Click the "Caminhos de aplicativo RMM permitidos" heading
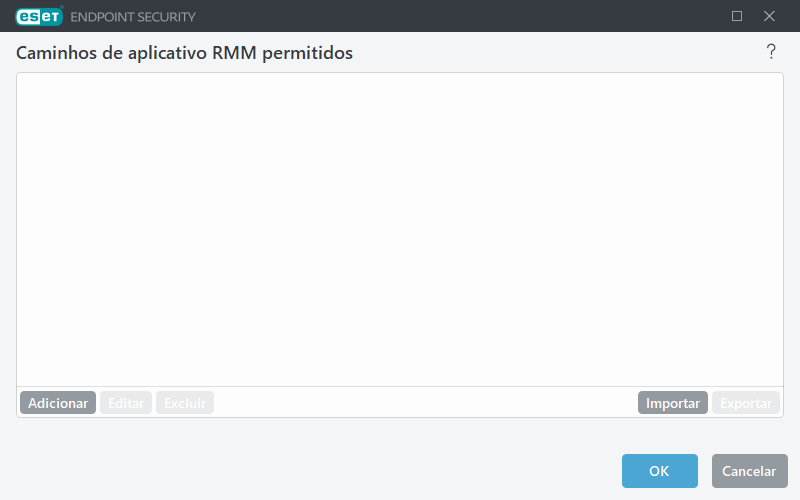 point(184,53)
